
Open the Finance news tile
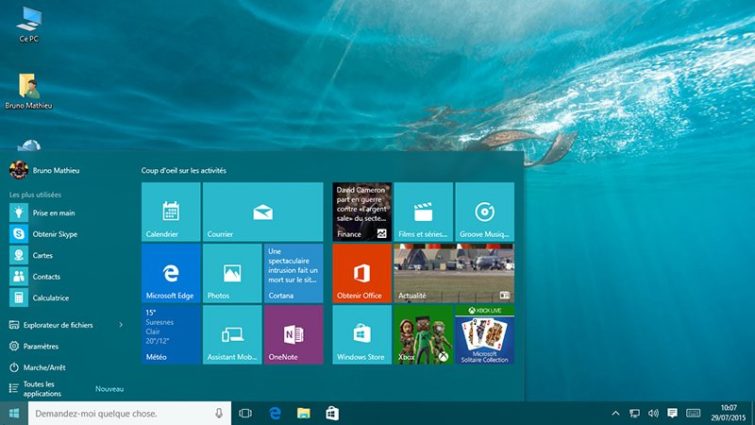coord(362,212)
